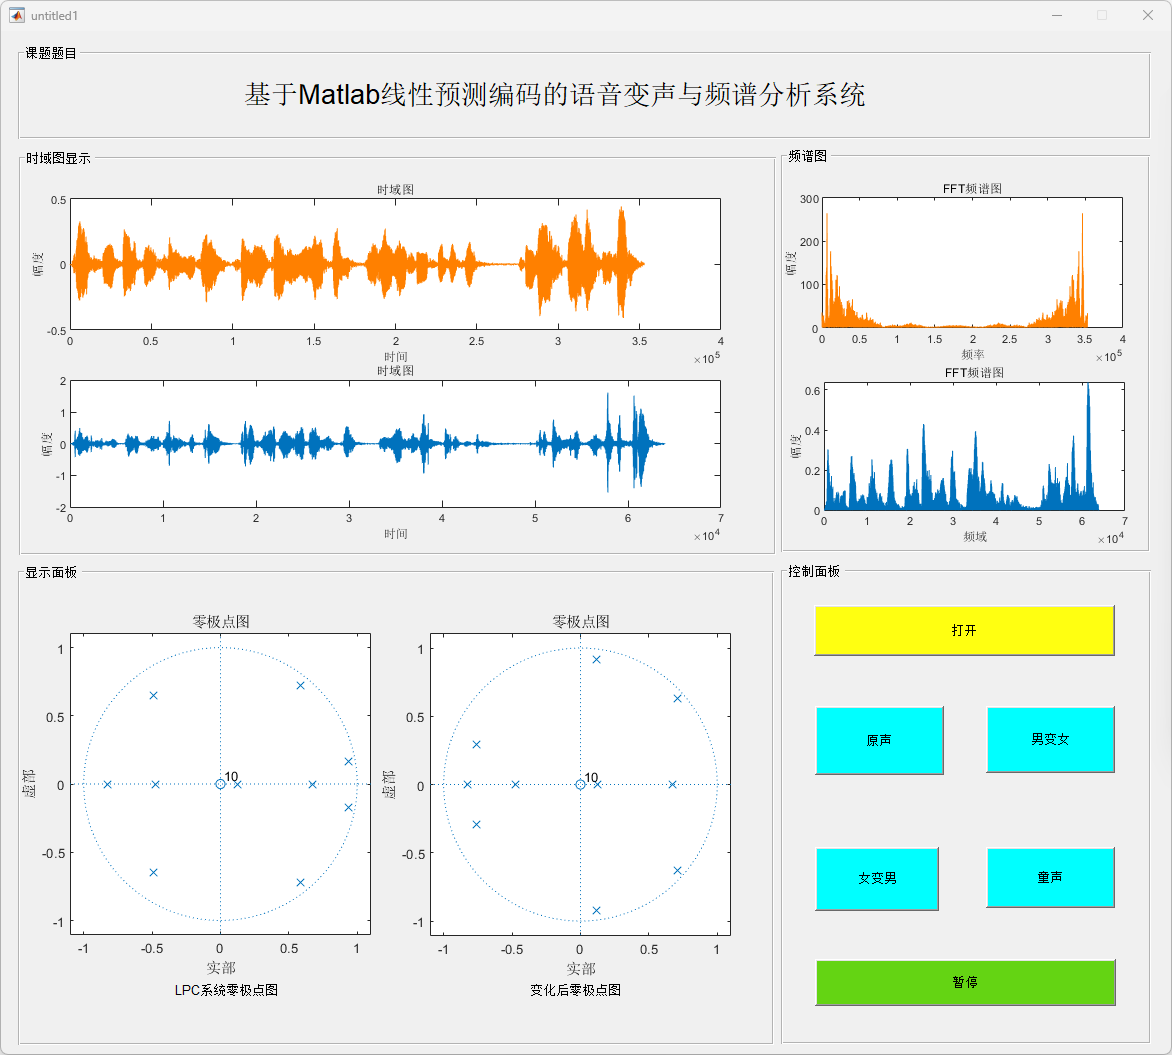Click the 时域图显示 panel heading
The height and width of the screenshot is (1055, 1172).
point(58,158)
